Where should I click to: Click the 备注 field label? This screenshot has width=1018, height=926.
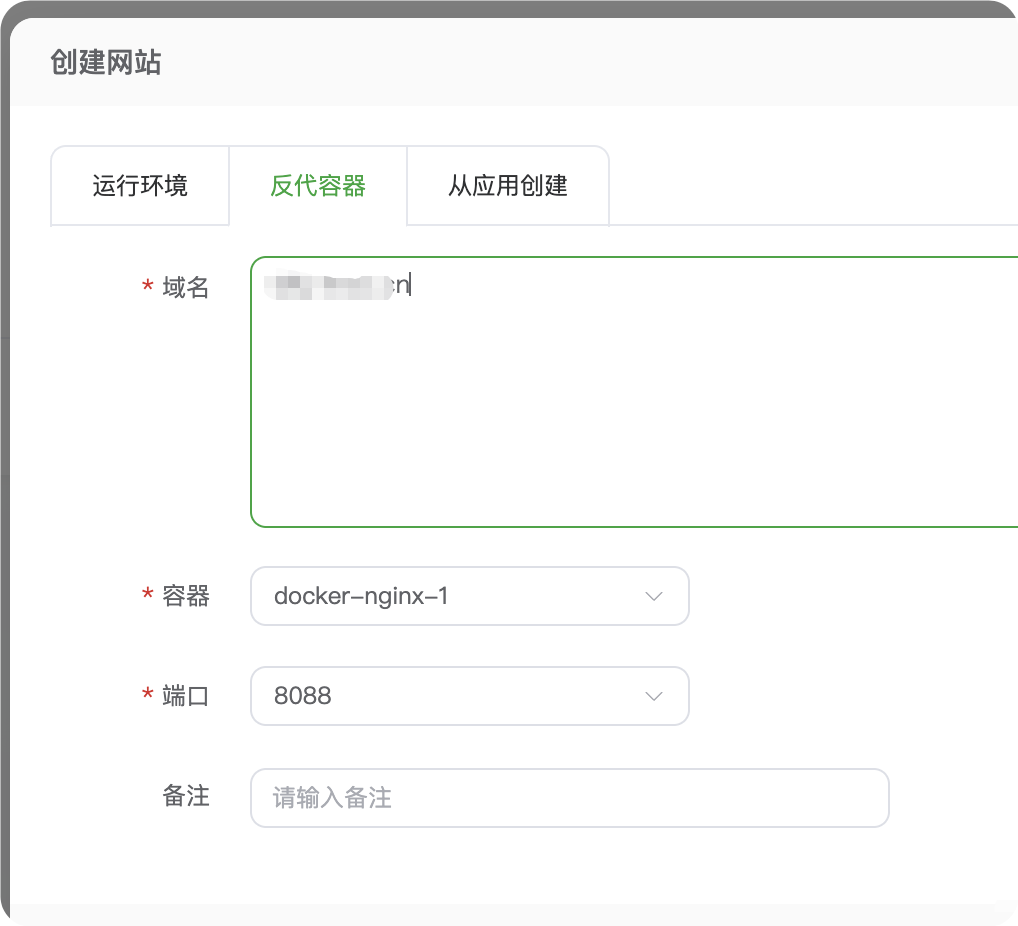coord(186,798)
